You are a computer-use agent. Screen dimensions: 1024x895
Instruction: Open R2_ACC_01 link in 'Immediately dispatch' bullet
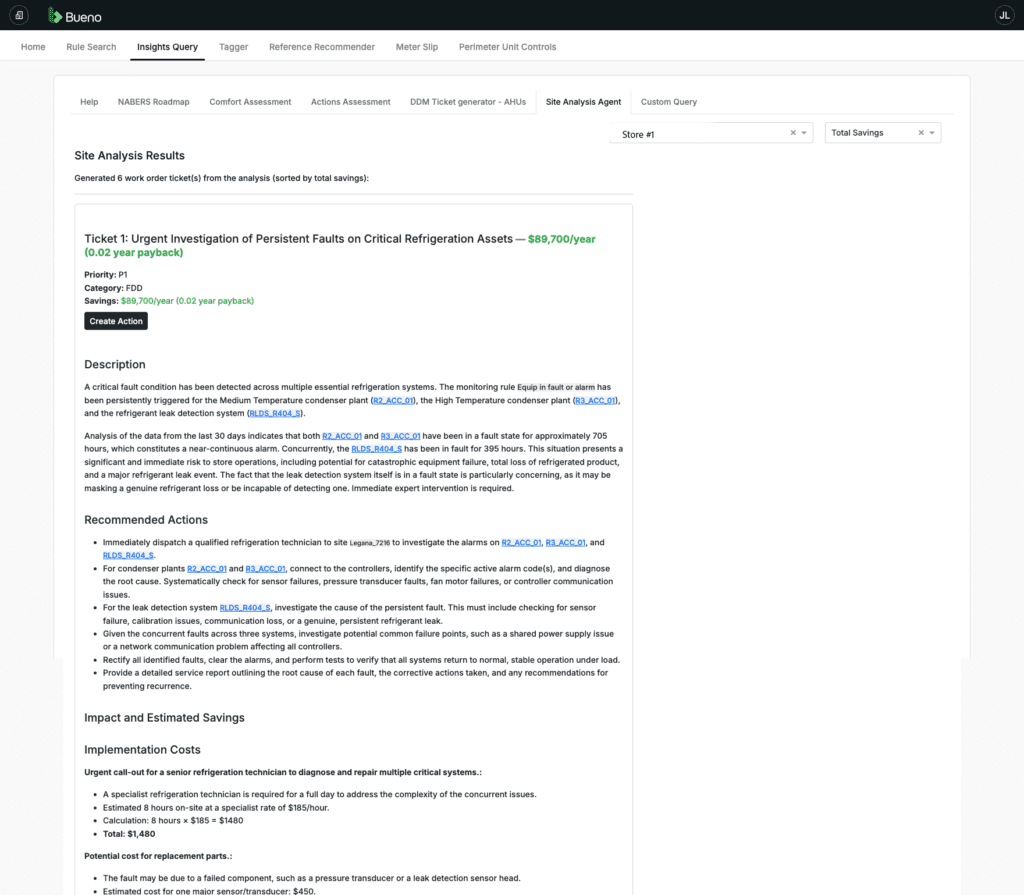[521, 542]
